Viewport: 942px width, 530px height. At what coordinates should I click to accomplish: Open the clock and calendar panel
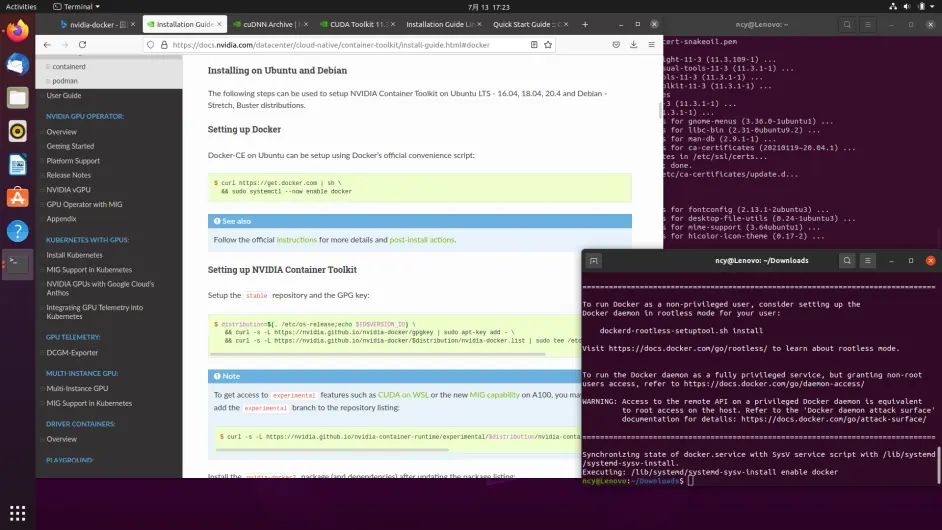click(x=488, y=7)
